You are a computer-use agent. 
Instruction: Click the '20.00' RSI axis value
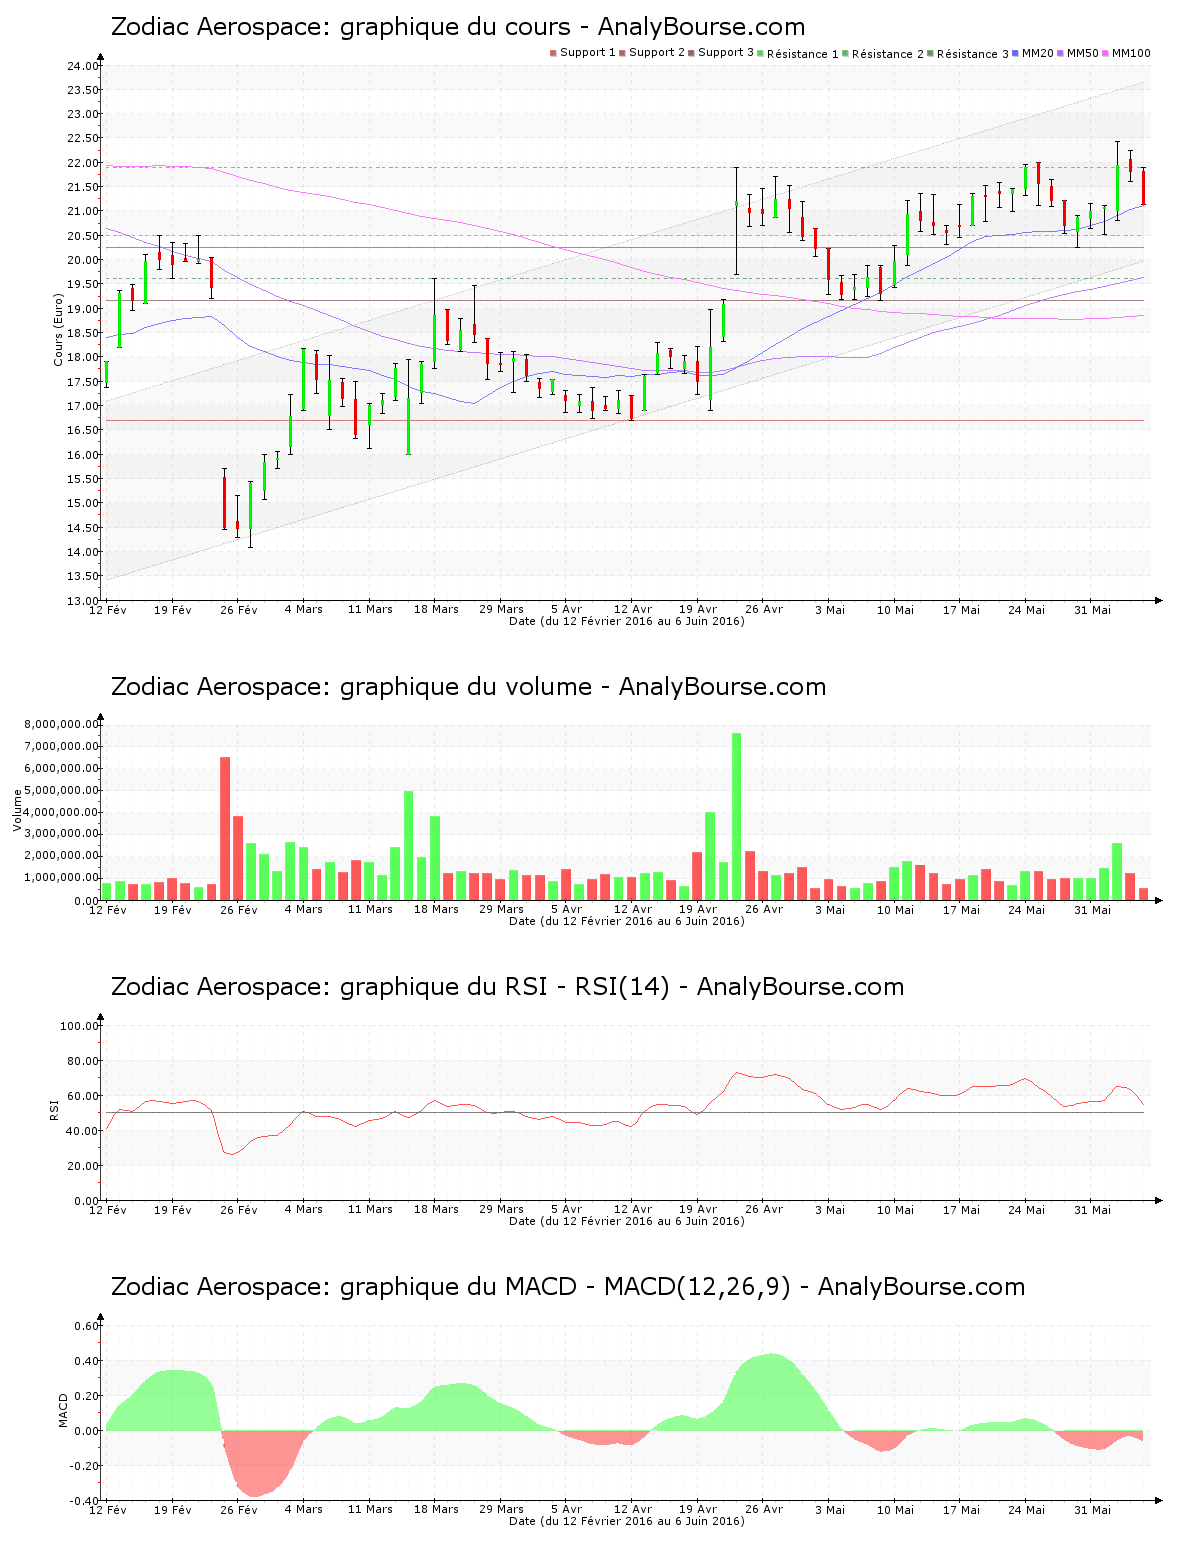[82, 1166]
